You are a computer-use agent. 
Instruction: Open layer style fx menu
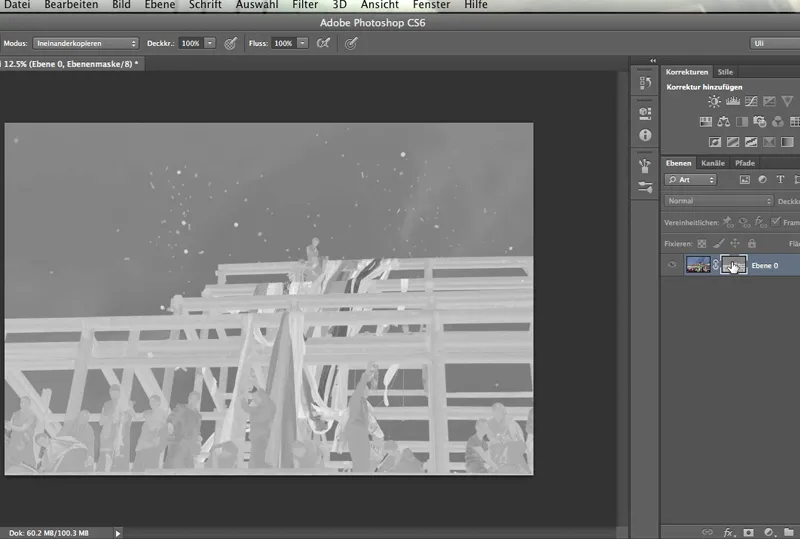729,532
